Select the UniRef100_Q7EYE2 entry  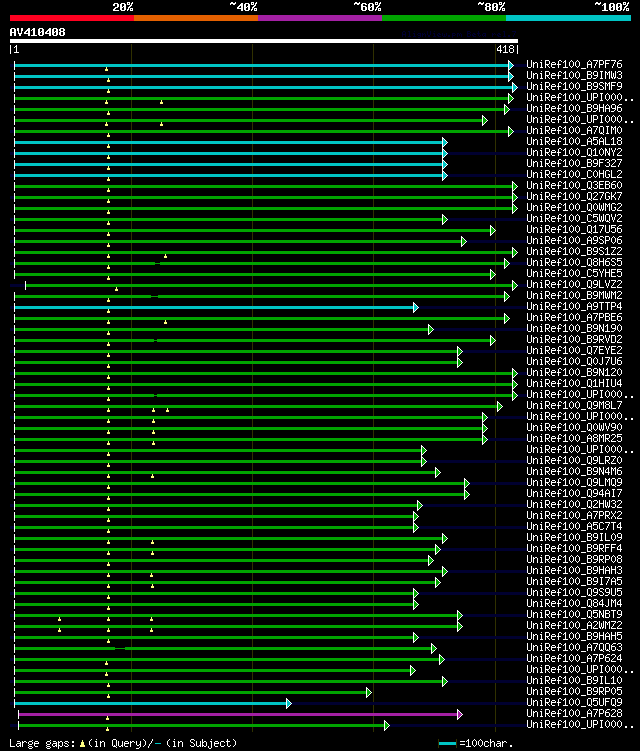pyautogui.click(x=574, y=351)
